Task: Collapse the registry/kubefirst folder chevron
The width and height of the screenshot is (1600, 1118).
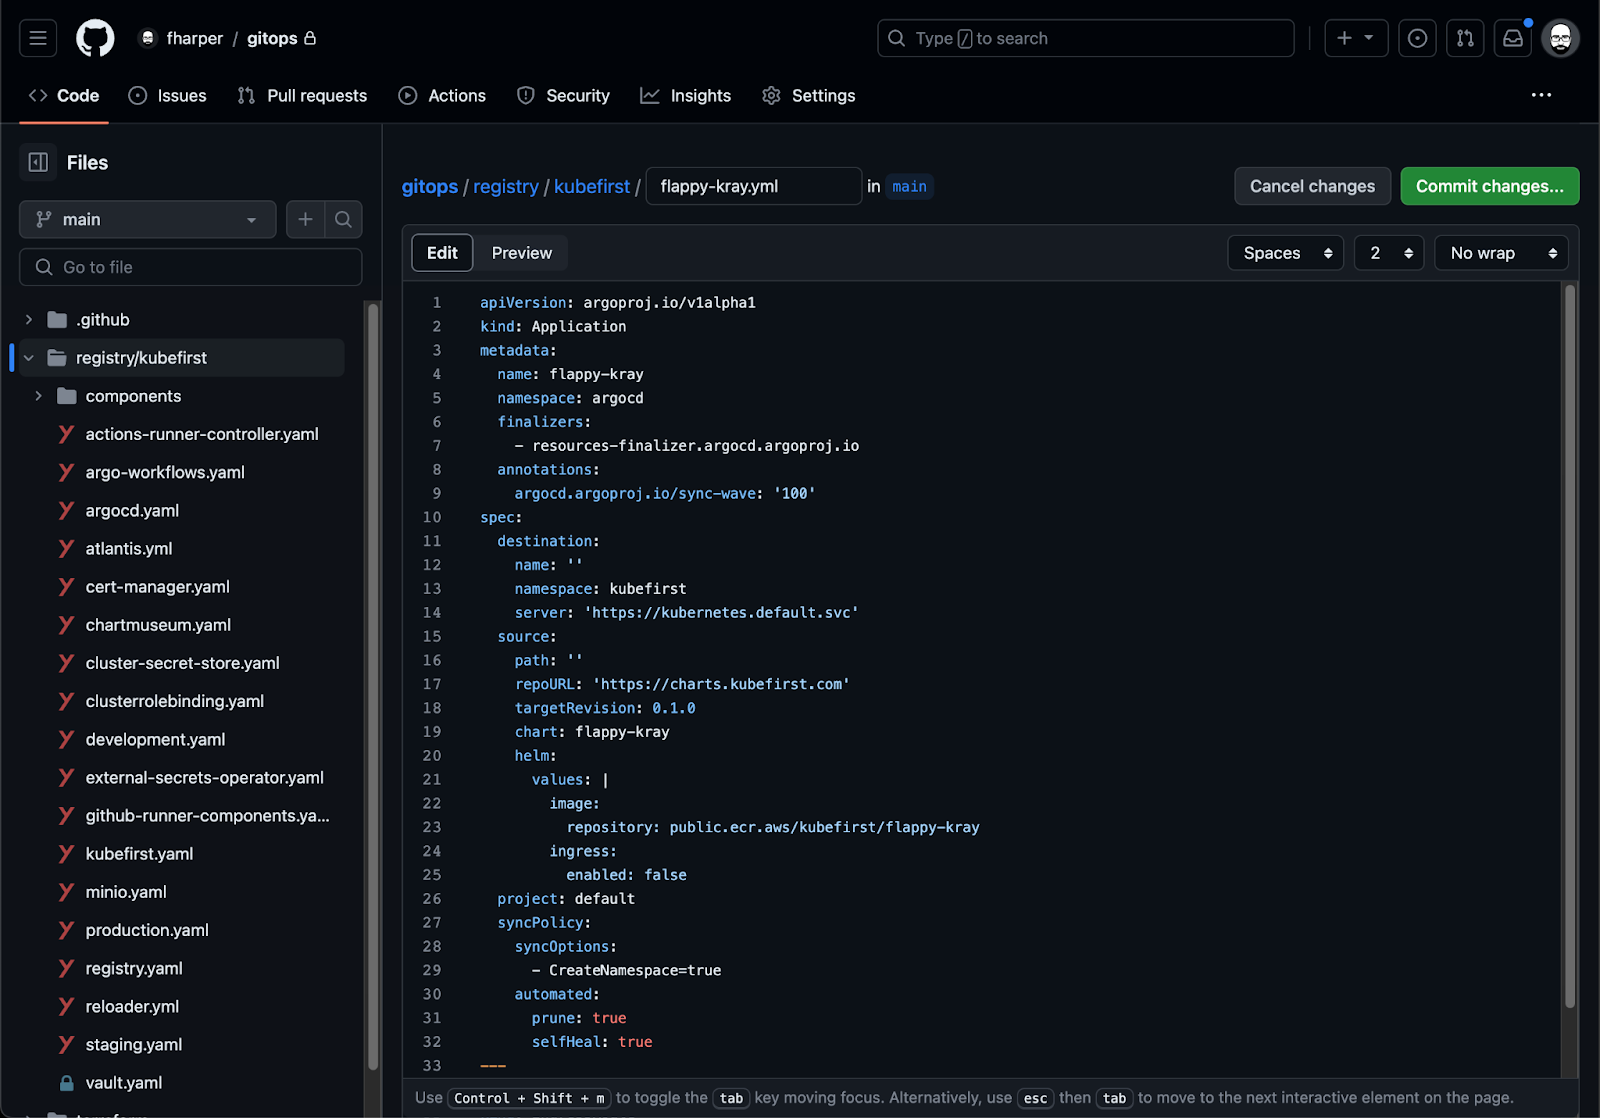Action: coord(29,358)
